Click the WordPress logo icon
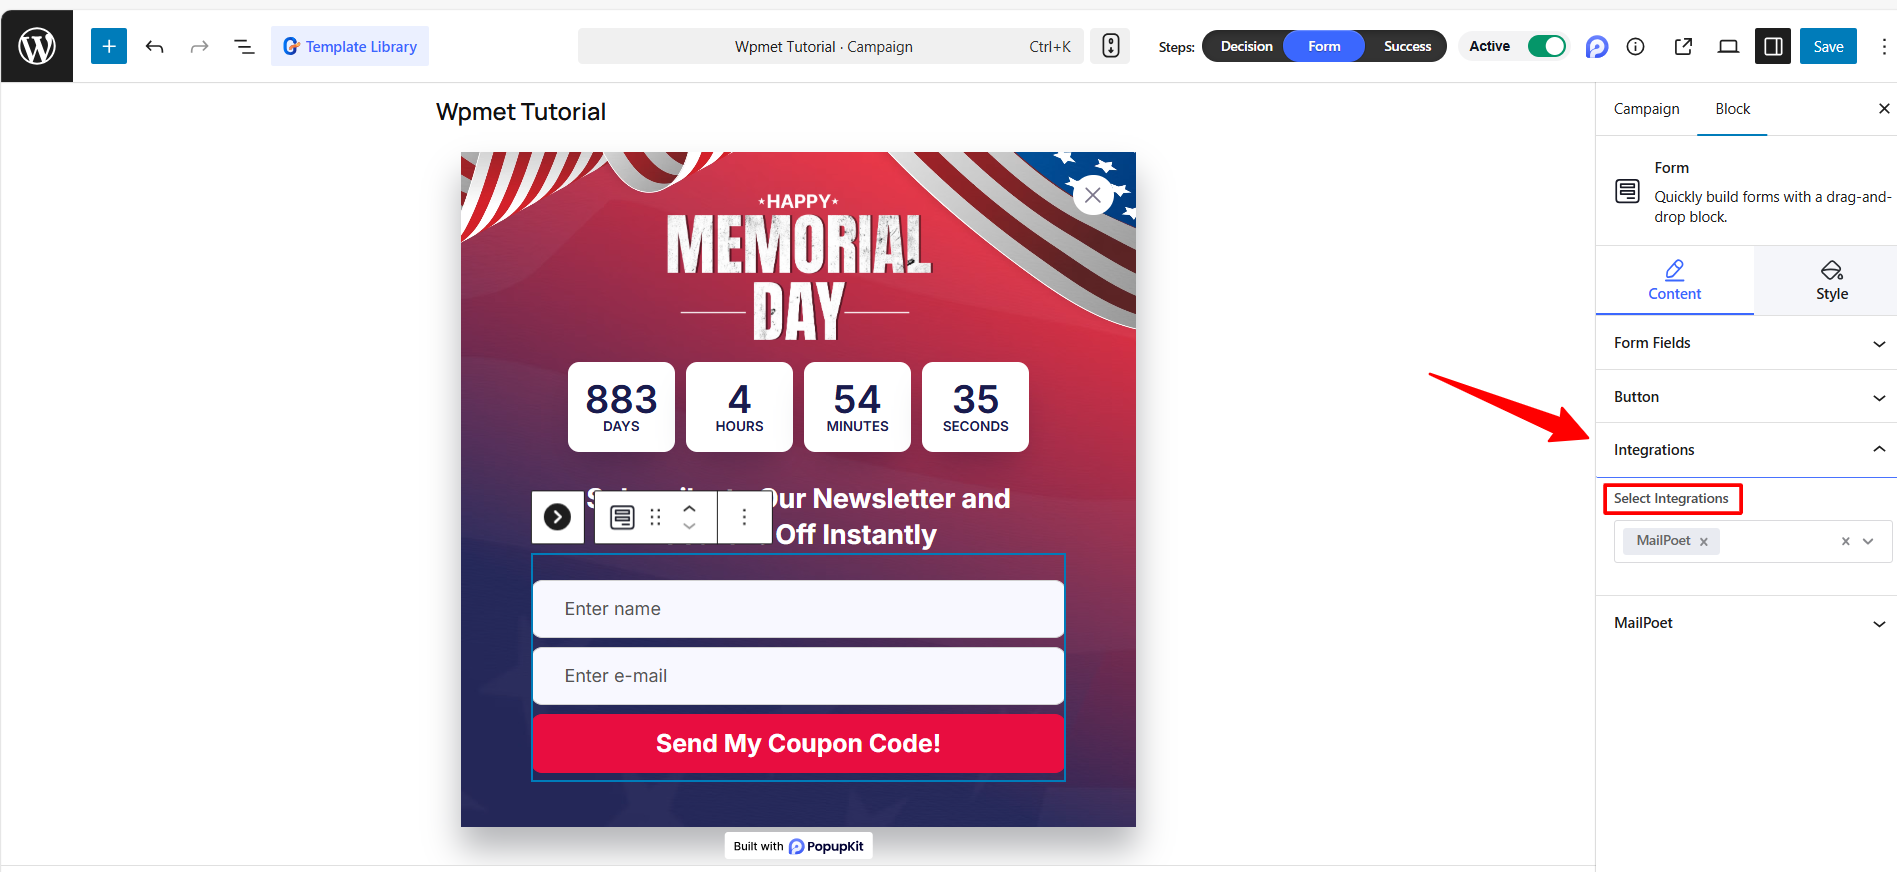The height and width of the screenshot is (872, 1897). pyautogui.click(x=37, y=46)
